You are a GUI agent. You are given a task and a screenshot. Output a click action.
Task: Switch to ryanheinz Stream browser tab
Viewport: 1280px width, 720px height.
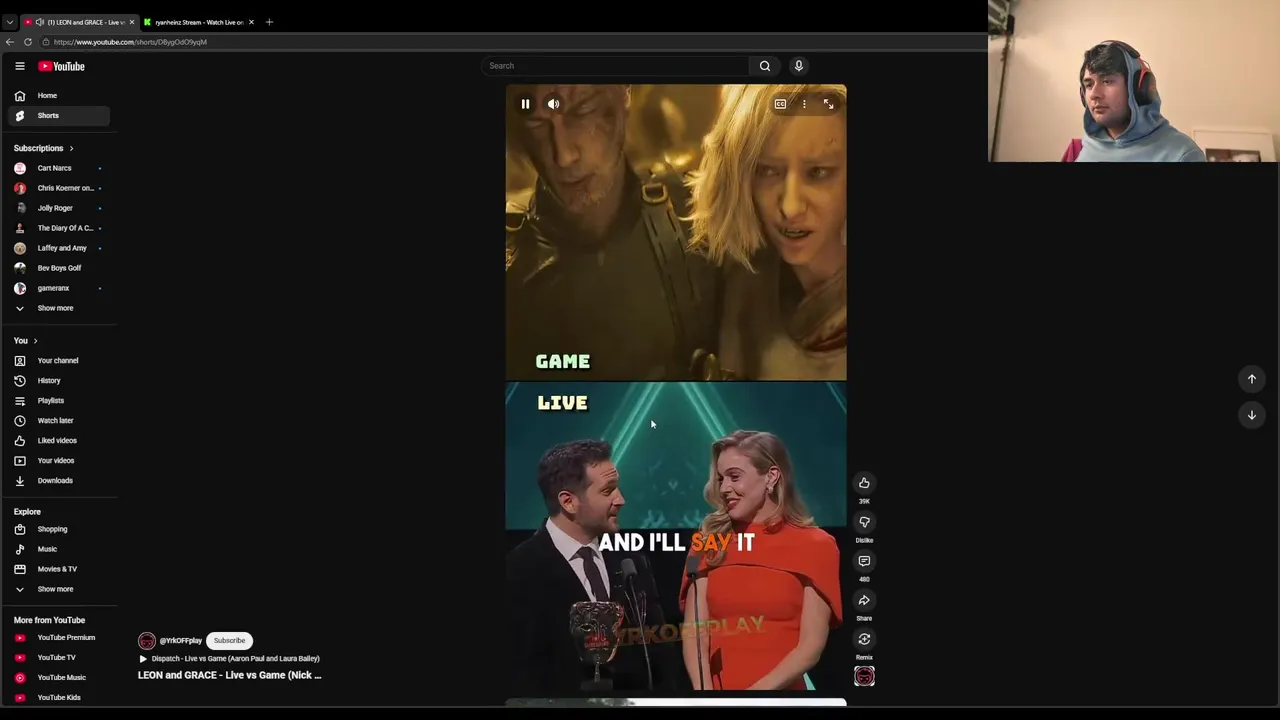199,22
